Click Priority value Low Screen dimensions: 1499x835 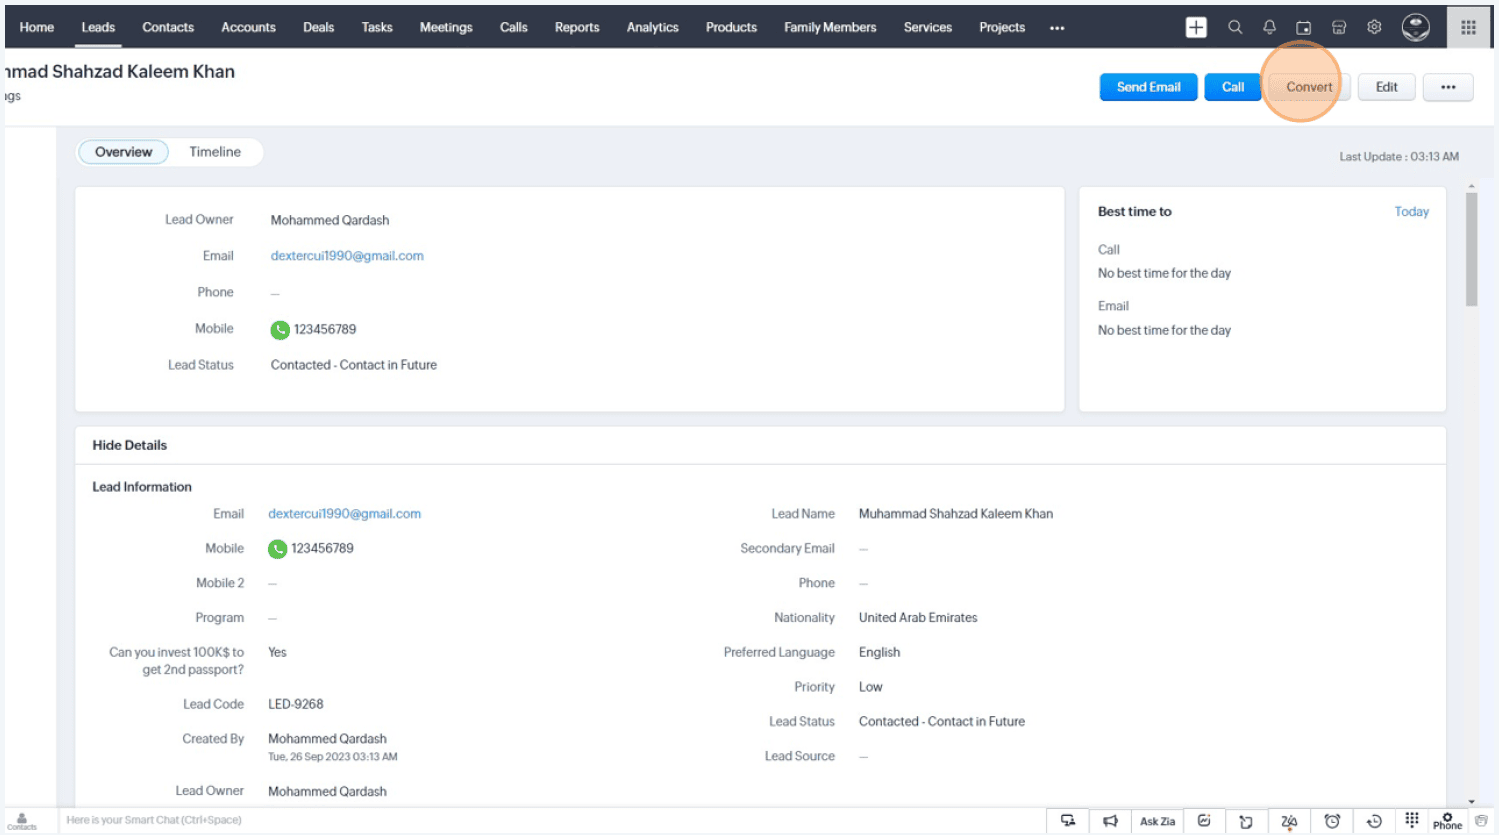click(x=870, y=687)
